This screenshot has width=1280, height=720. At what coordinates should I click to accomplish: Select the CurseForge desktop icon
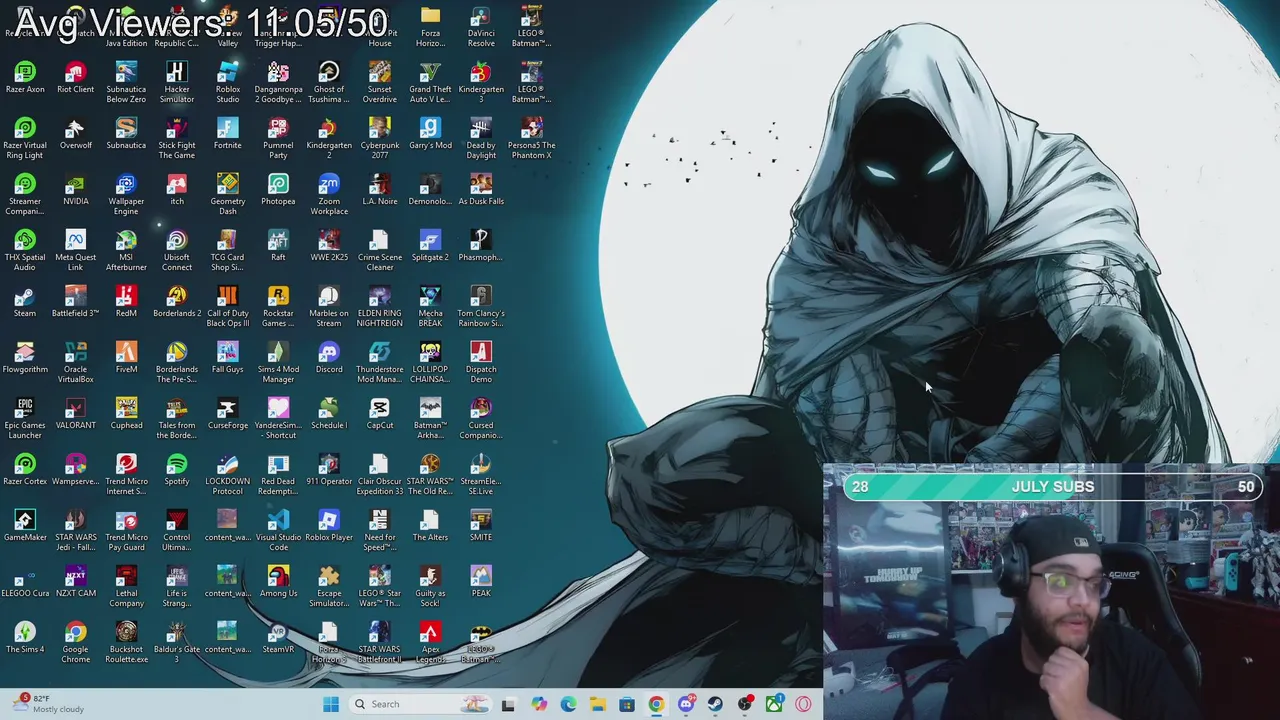228,414
